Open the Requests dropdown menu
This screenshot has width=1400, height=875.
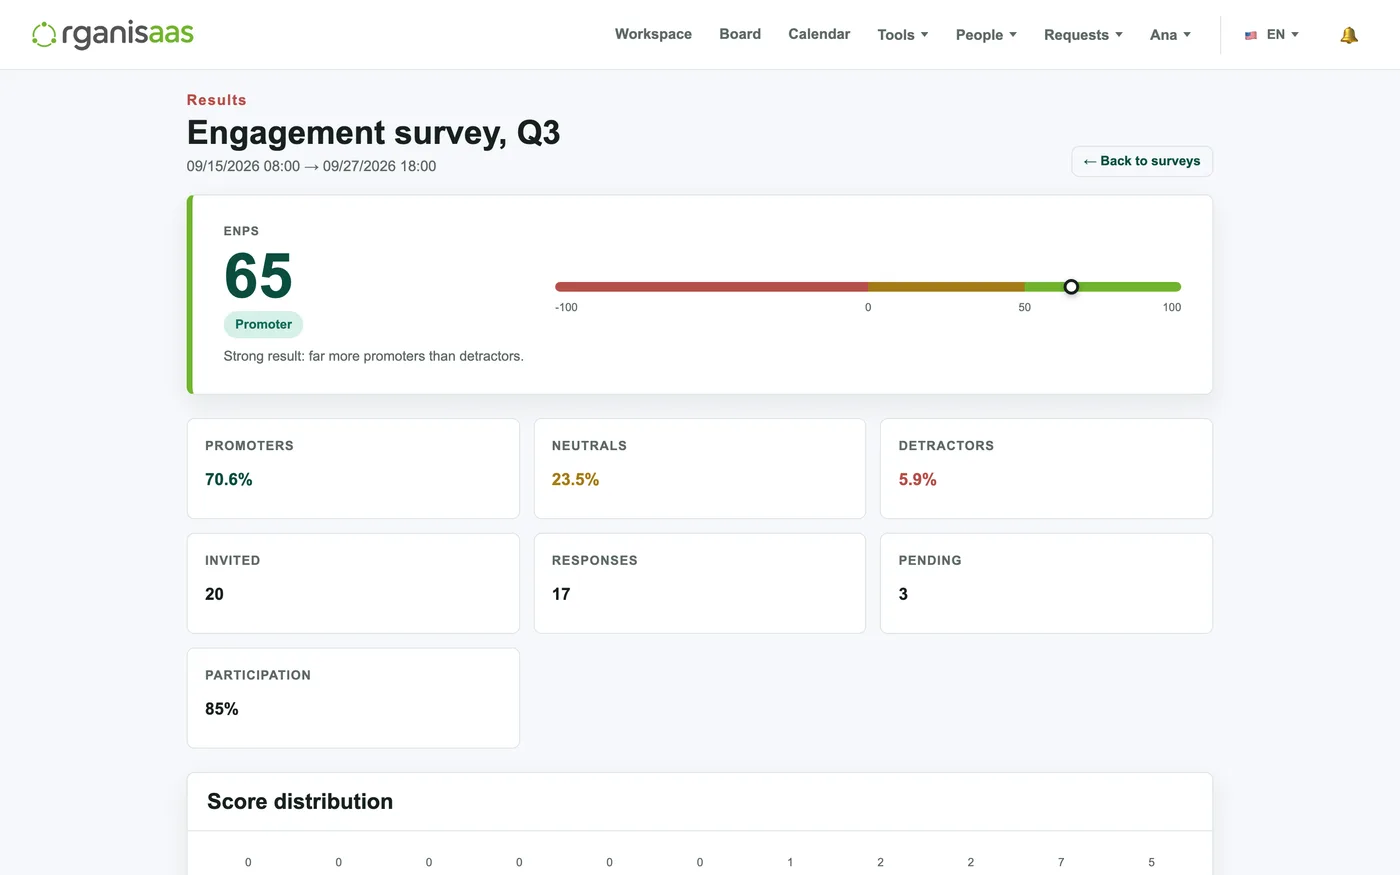pyautogui.click(x=1083, y=35)
